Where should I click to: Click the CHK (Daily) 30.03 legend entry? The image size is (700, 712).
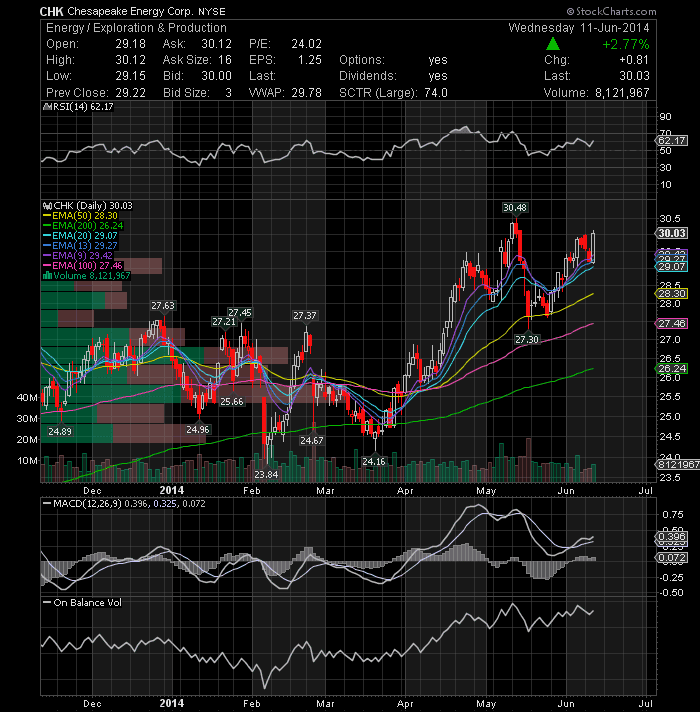pyautogui.click(x=93, y=206)
